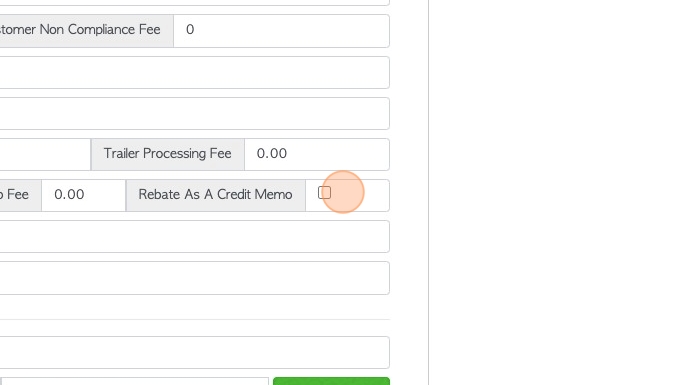This screenshot has width=688, height=385.
Task: Click empty field directly above Trailer Processing Fee row
Action: click(x=194, y=114)
